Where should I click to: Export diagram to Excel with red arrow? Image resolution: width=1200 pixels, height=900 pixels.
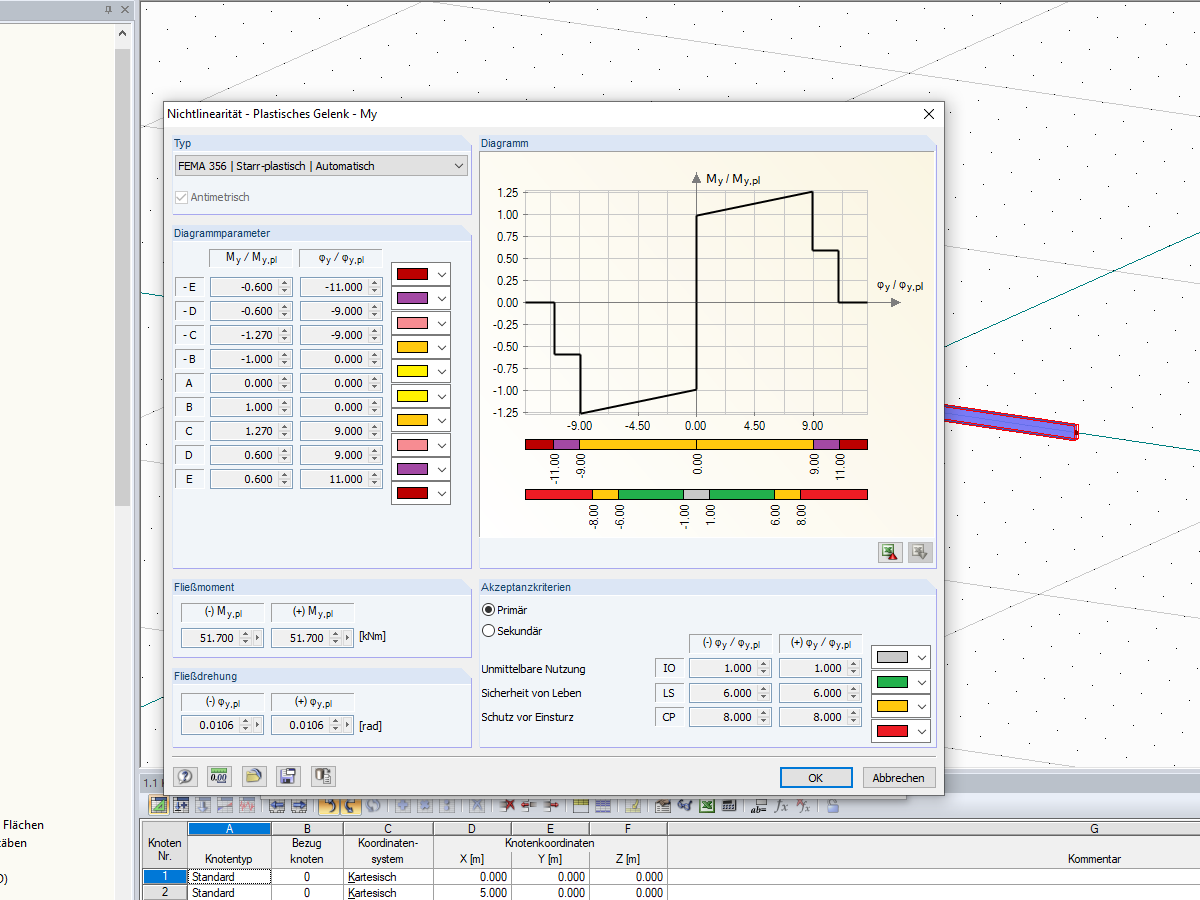890,551
